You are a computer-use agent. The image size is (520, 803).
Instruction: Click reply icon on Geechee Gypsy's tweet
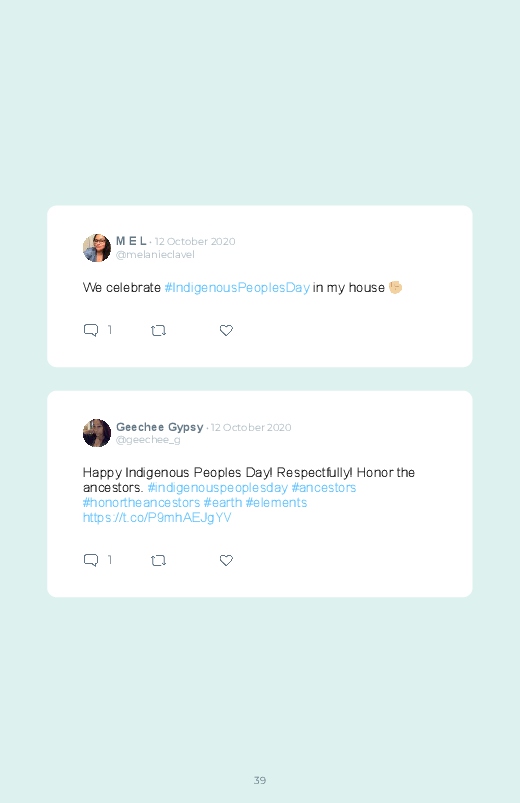click(x=91, y=560)
